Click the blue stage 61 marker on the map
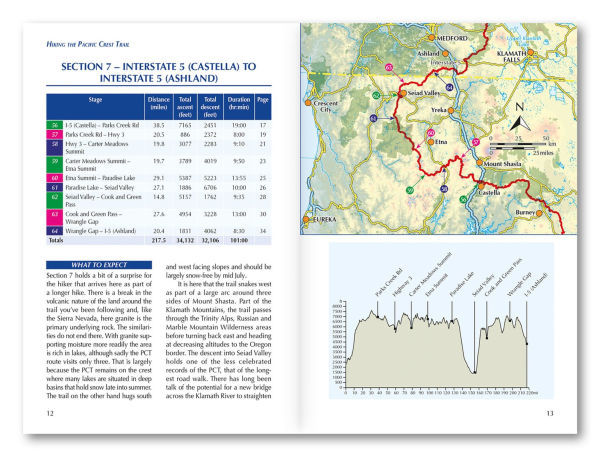 (x=374, y=119)
